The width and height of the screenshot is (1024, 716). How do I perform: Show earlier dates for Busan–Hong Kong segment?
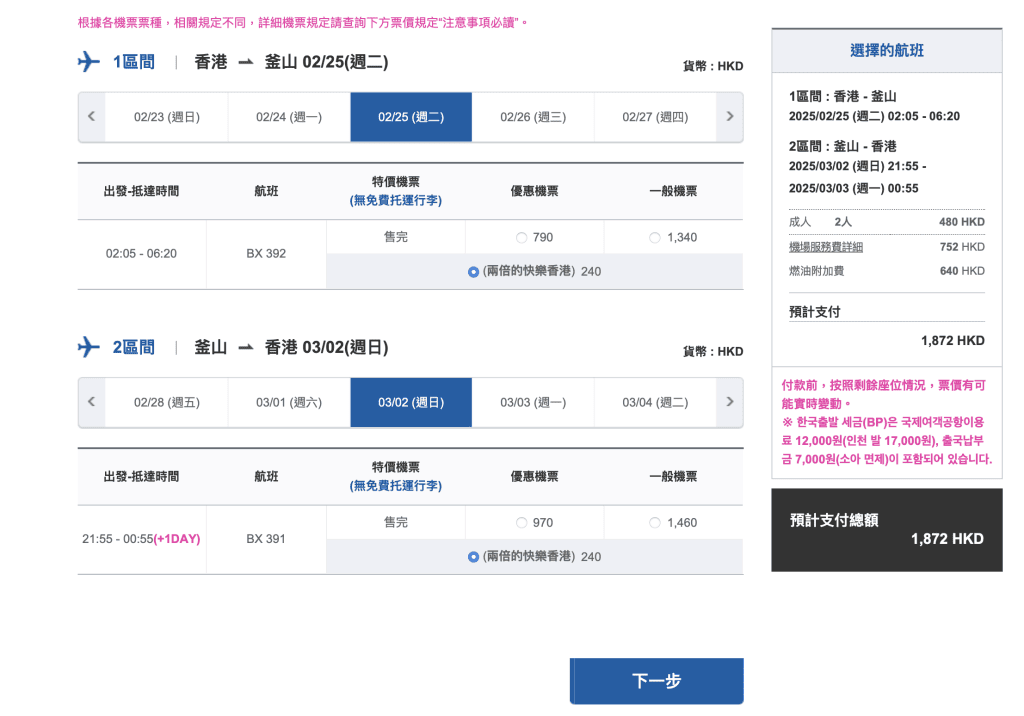91,402
